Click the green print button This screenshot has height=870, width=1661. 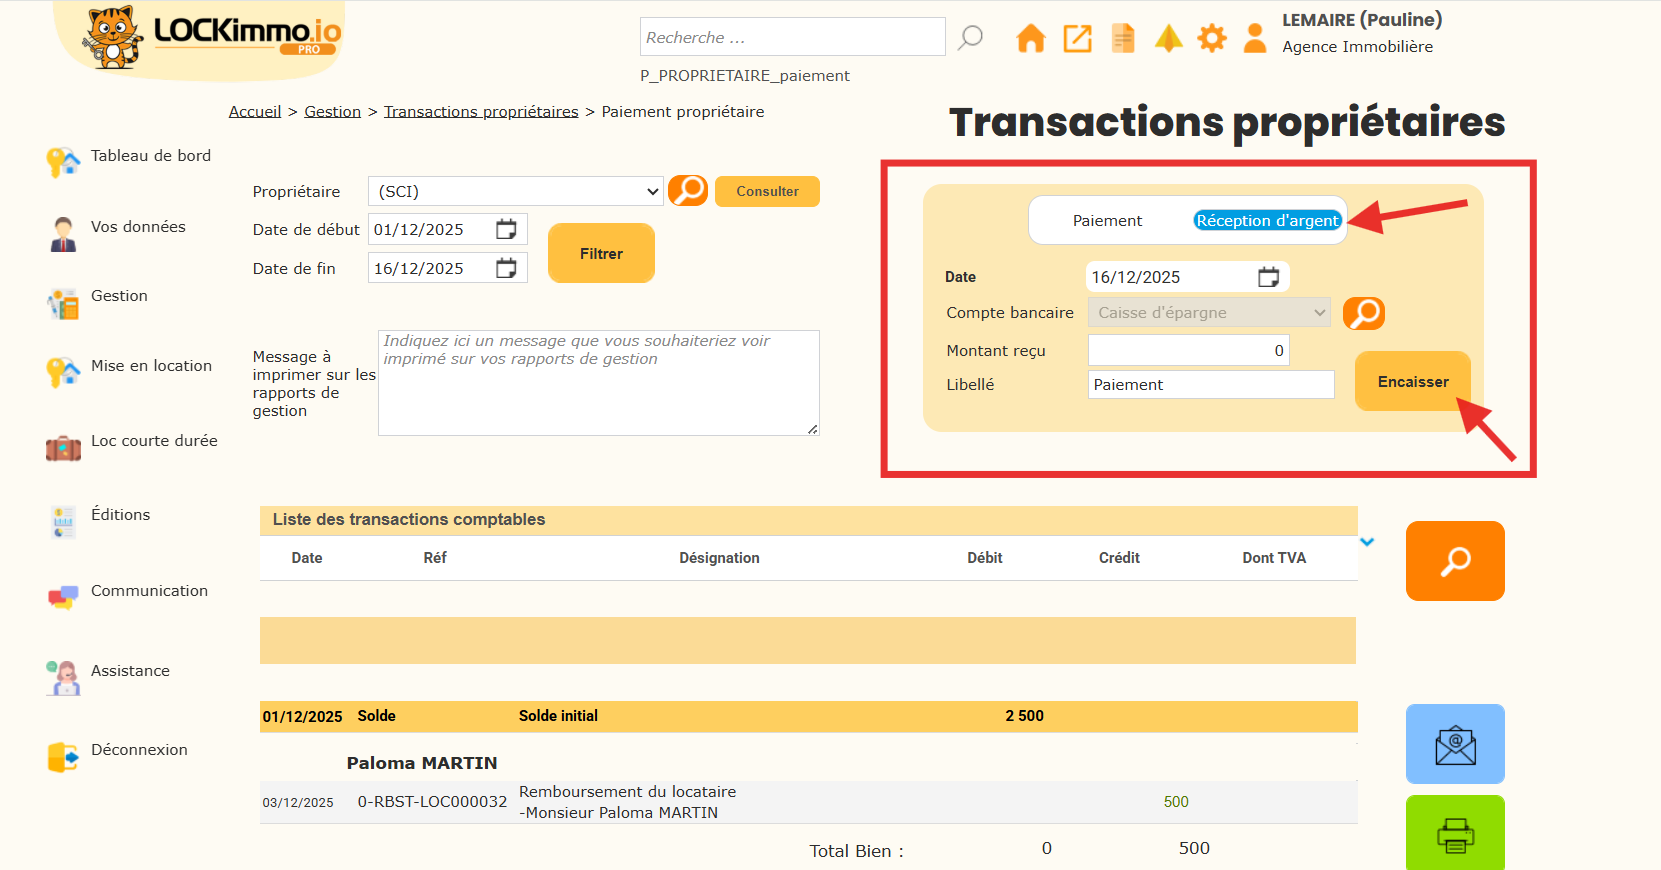[1455, 834]
